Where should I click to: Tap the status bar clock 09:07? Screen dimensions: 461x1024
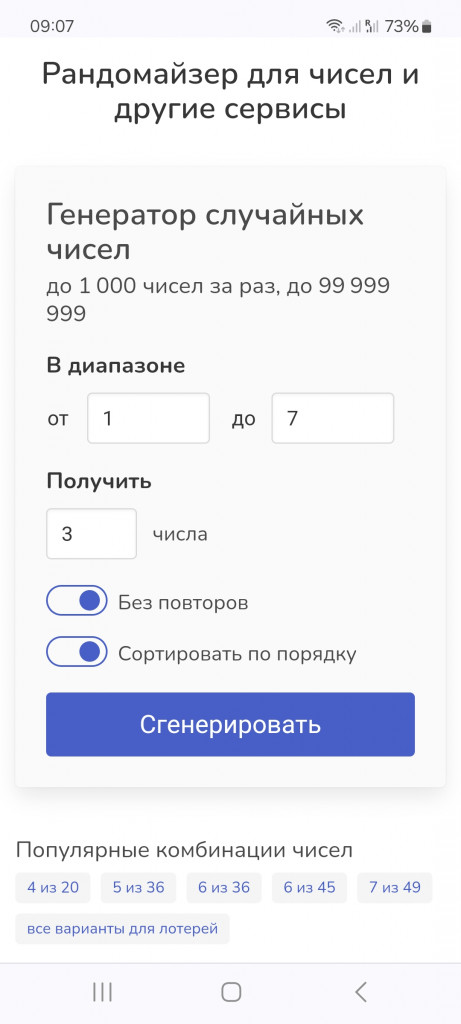coord(52,27)
